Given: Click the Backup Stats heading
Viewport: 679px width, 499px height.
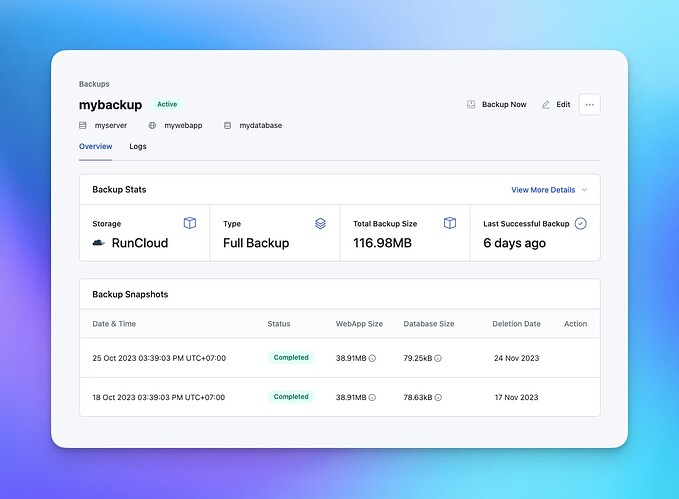Looking at the screenshot, I should (x=119, y=189).
